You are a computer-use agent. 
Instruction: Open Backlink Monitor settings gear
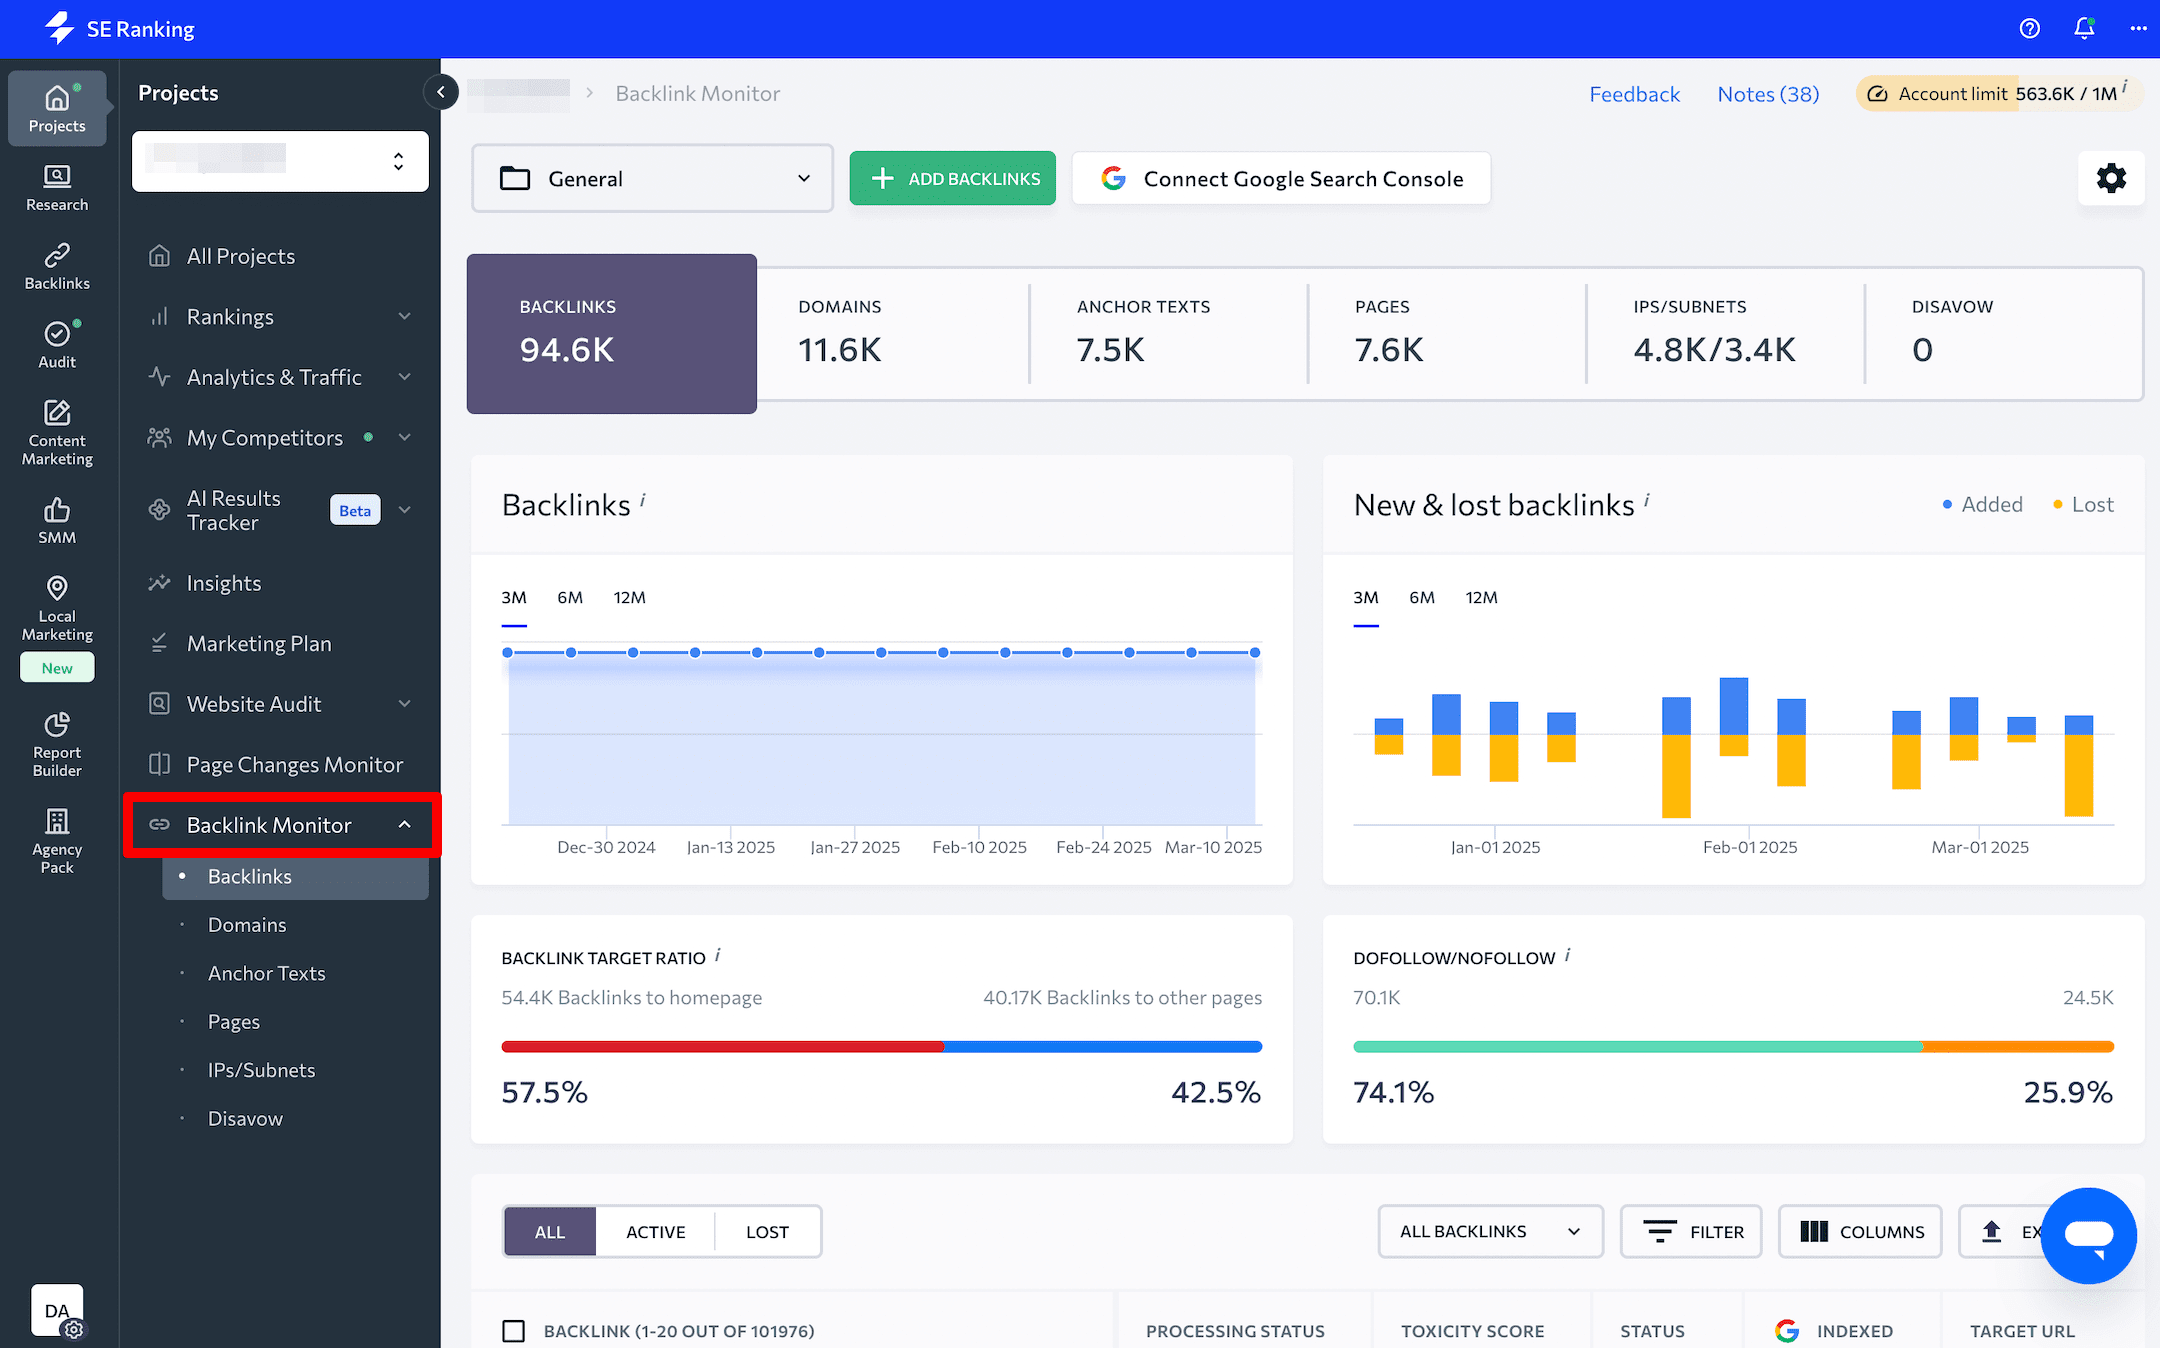coord(2111,178)
